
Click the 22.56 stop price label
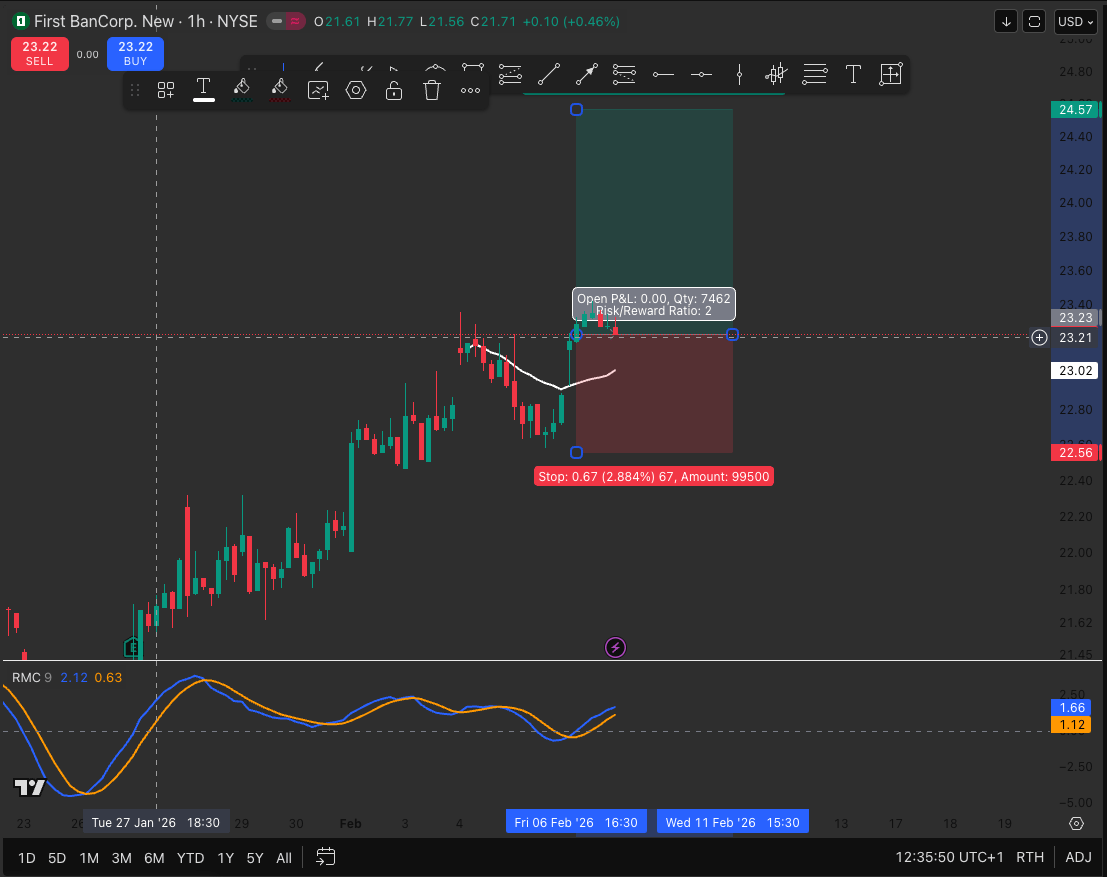[1075, 453]
